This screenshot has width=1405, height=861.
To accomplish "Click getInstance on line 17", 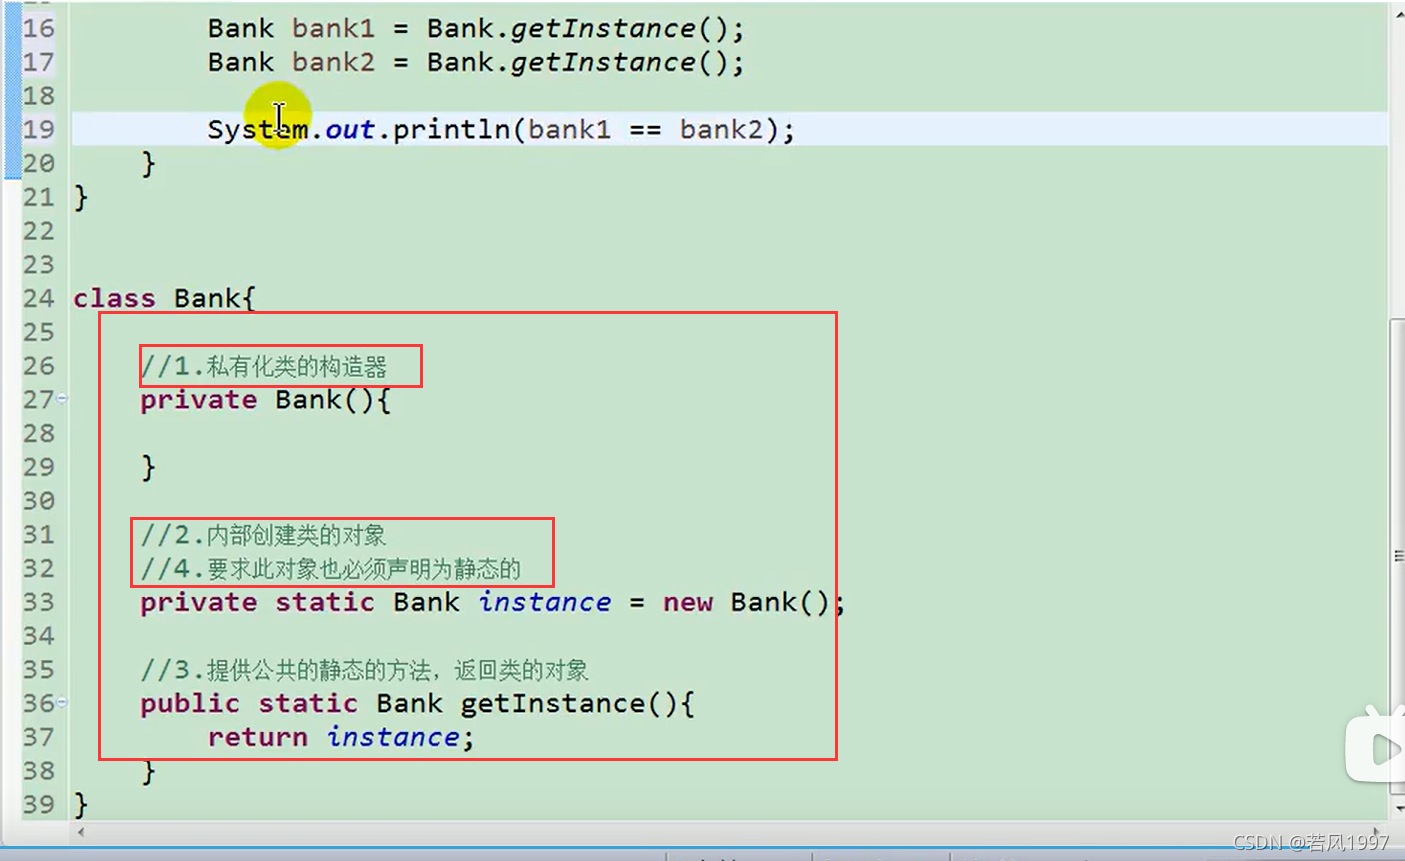I will pos(603,63).
